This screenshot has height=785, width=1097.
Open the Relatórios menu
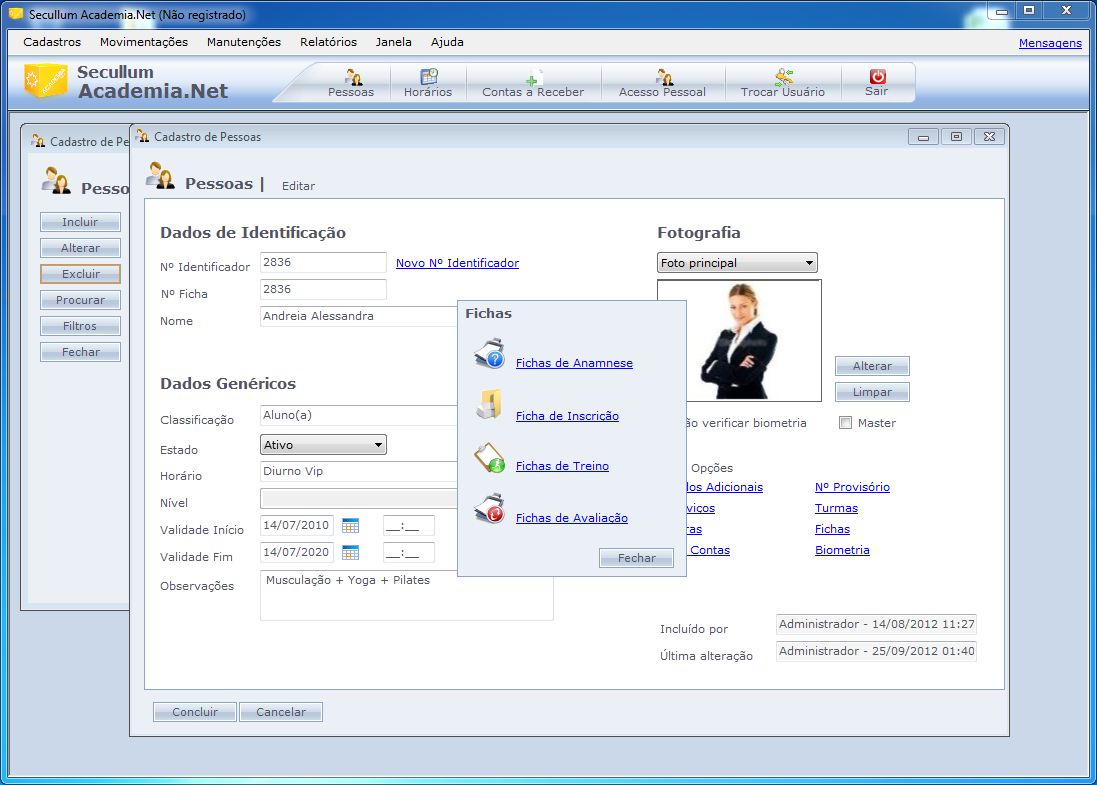(x=328, y=42)
